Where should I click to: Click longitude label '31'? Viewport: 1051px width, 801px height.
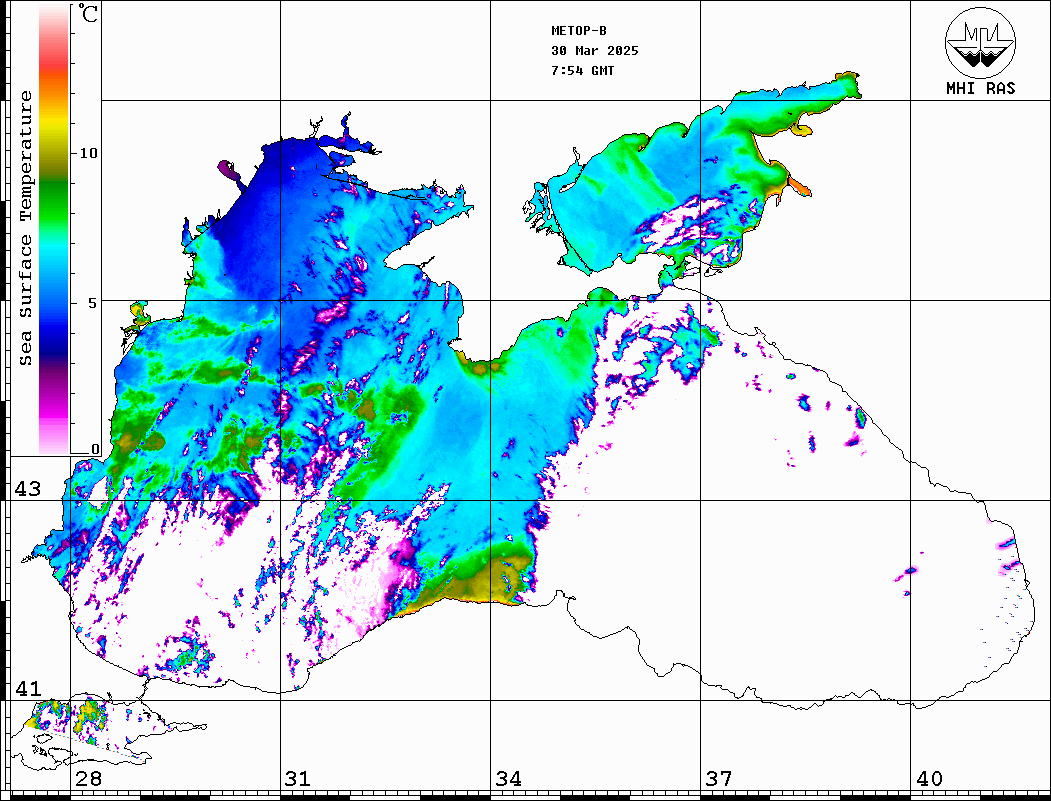pyautogui.click(x=298, y=779)
